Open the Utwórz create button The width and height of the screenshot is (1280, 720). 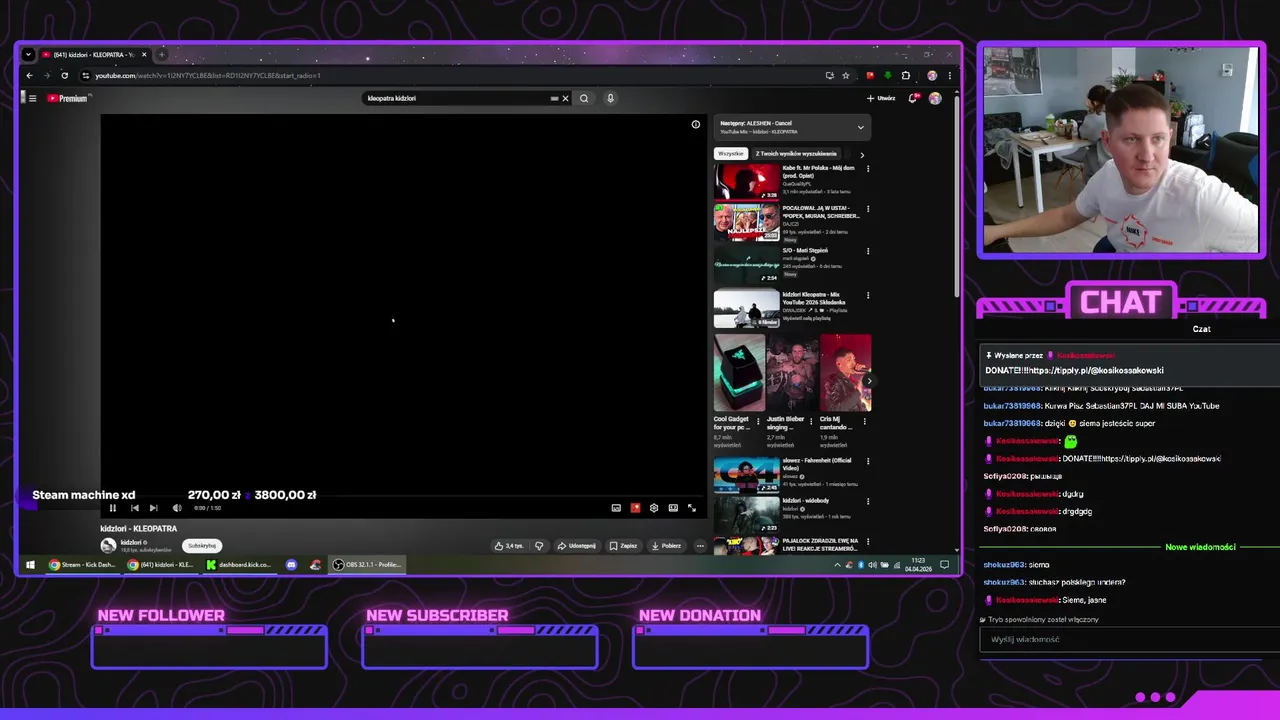click(881, 98)
